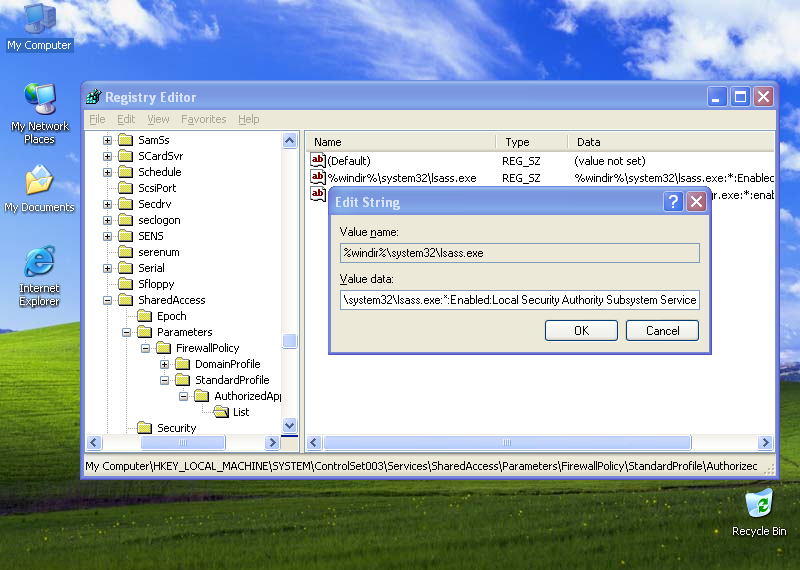This screenshot has height=570, width=800.
Task: Expand the Secdrv tree node
Action: pos(107,204)
